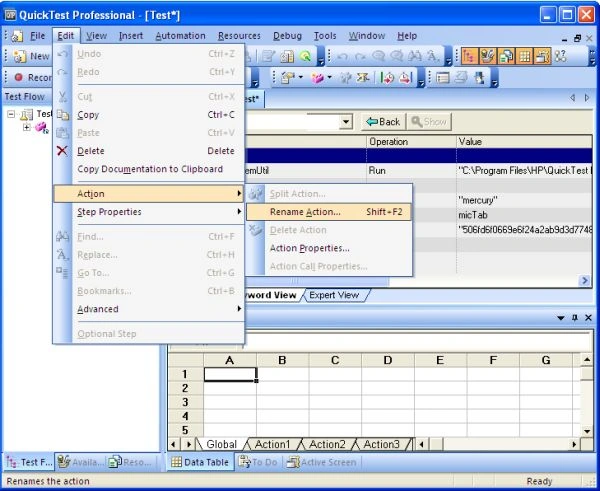Toggle the Resources pane toolbar icon
The width and height of the screenshot is (600, 491).
click(x=506, y=56)
